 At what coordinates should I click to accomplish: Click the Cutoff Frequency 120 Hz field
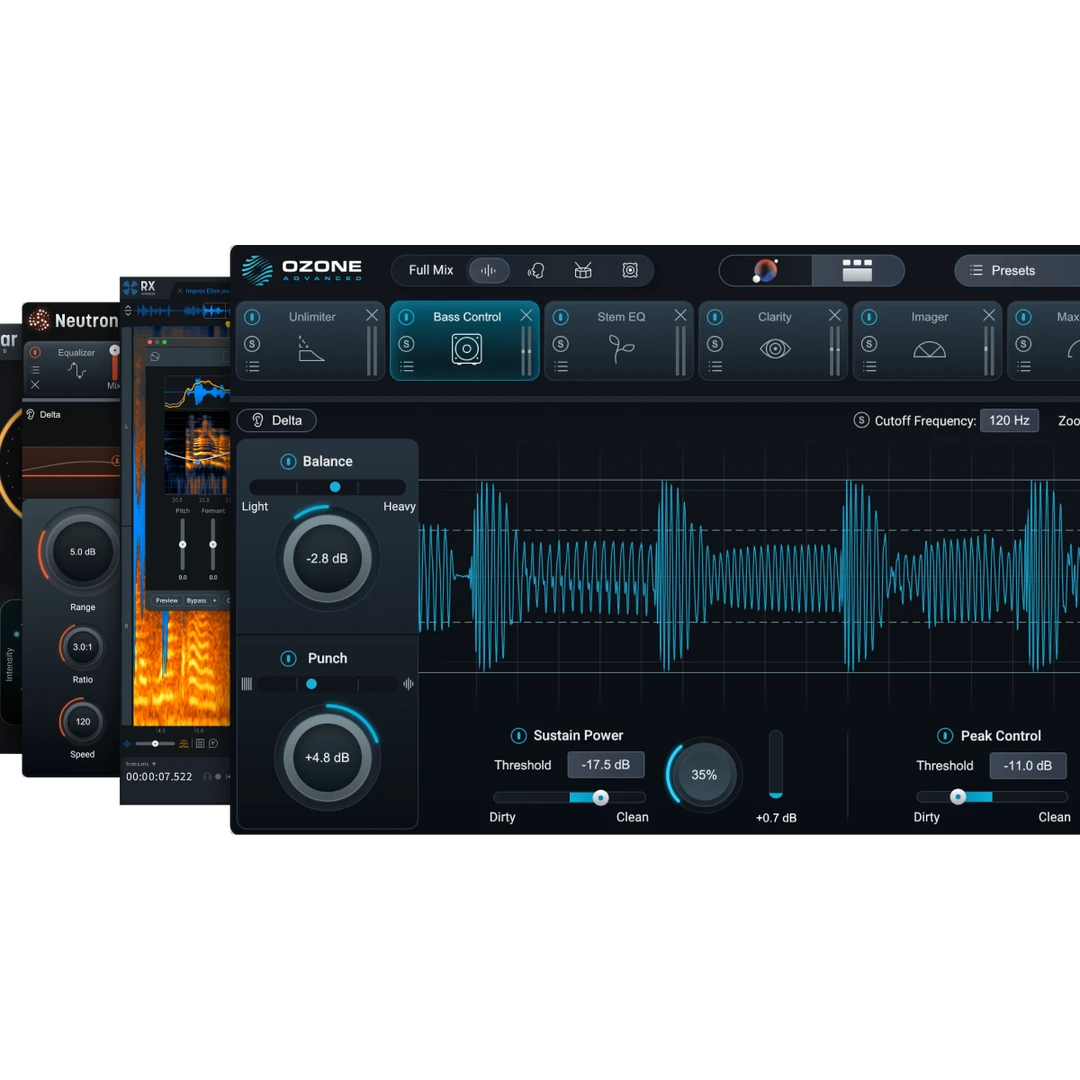[x=1009, y=420]
